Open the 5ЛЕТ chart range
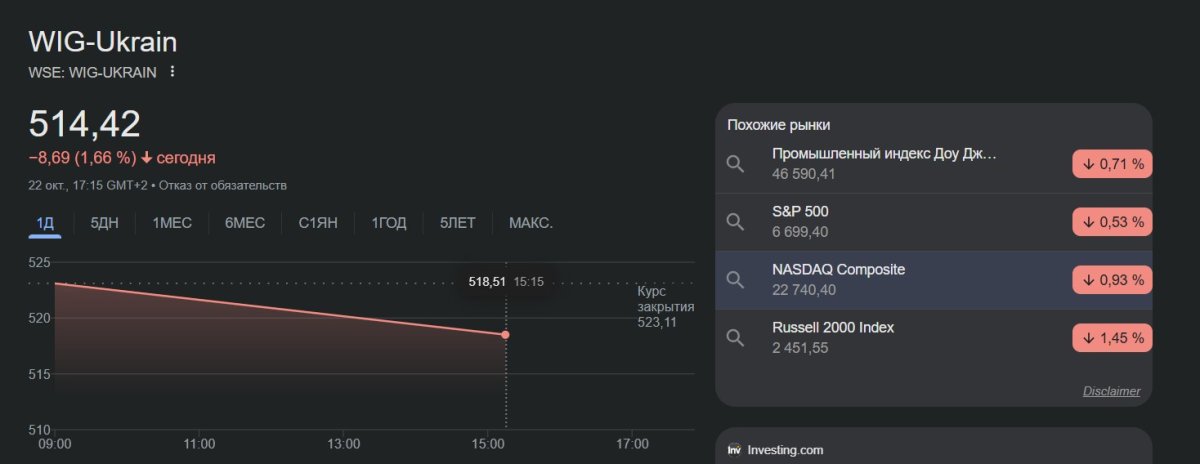 [x=458, y=223]
